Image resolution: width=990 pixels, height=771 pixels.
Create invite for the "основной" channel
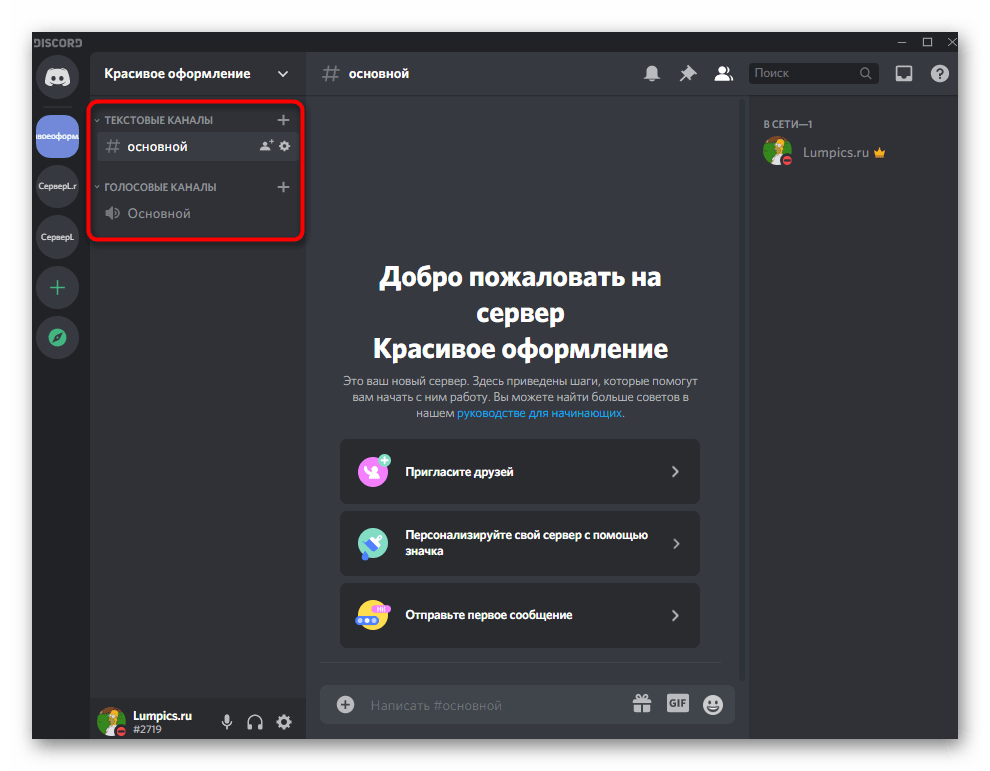[266, 146]
